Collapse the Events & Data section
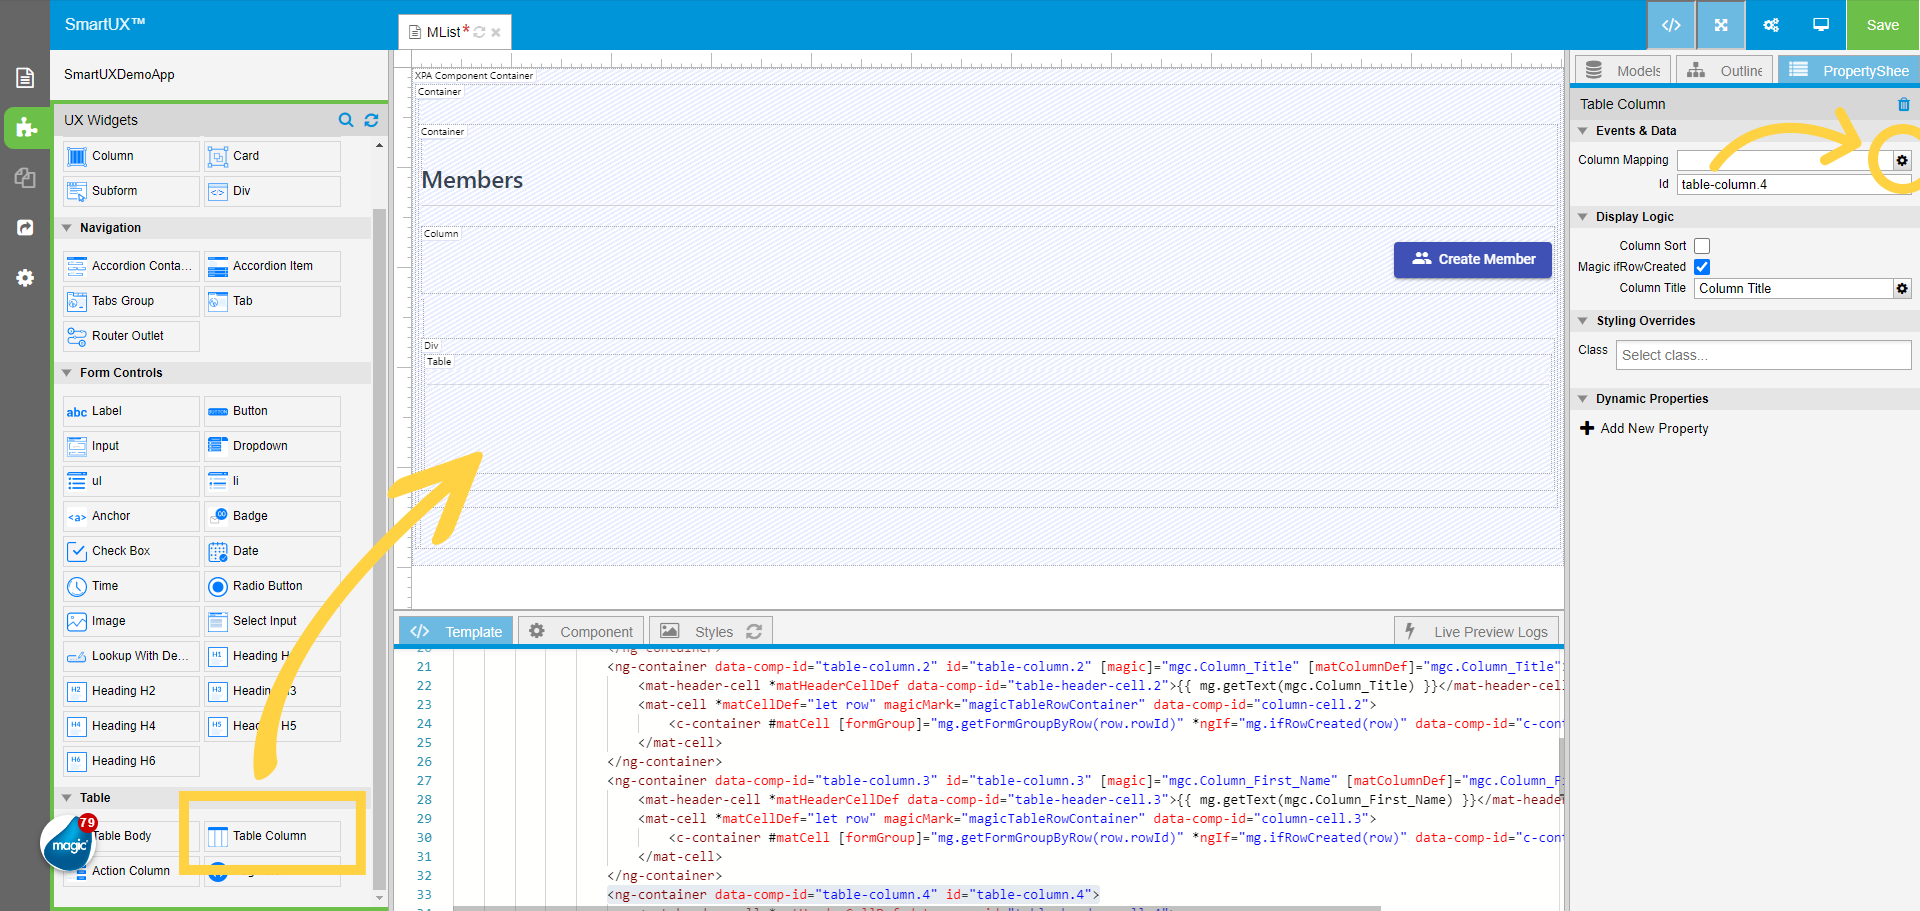The image size is (1920, 911). [x=1583, y=130]
